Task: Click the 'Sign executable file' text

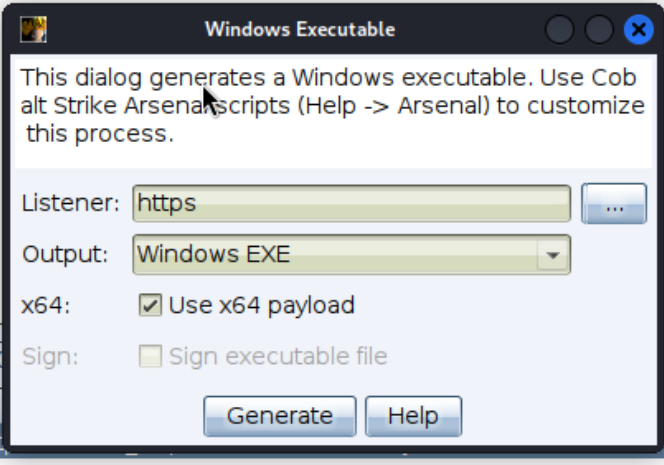Action: pyautogui.click(x=277, y=356)
